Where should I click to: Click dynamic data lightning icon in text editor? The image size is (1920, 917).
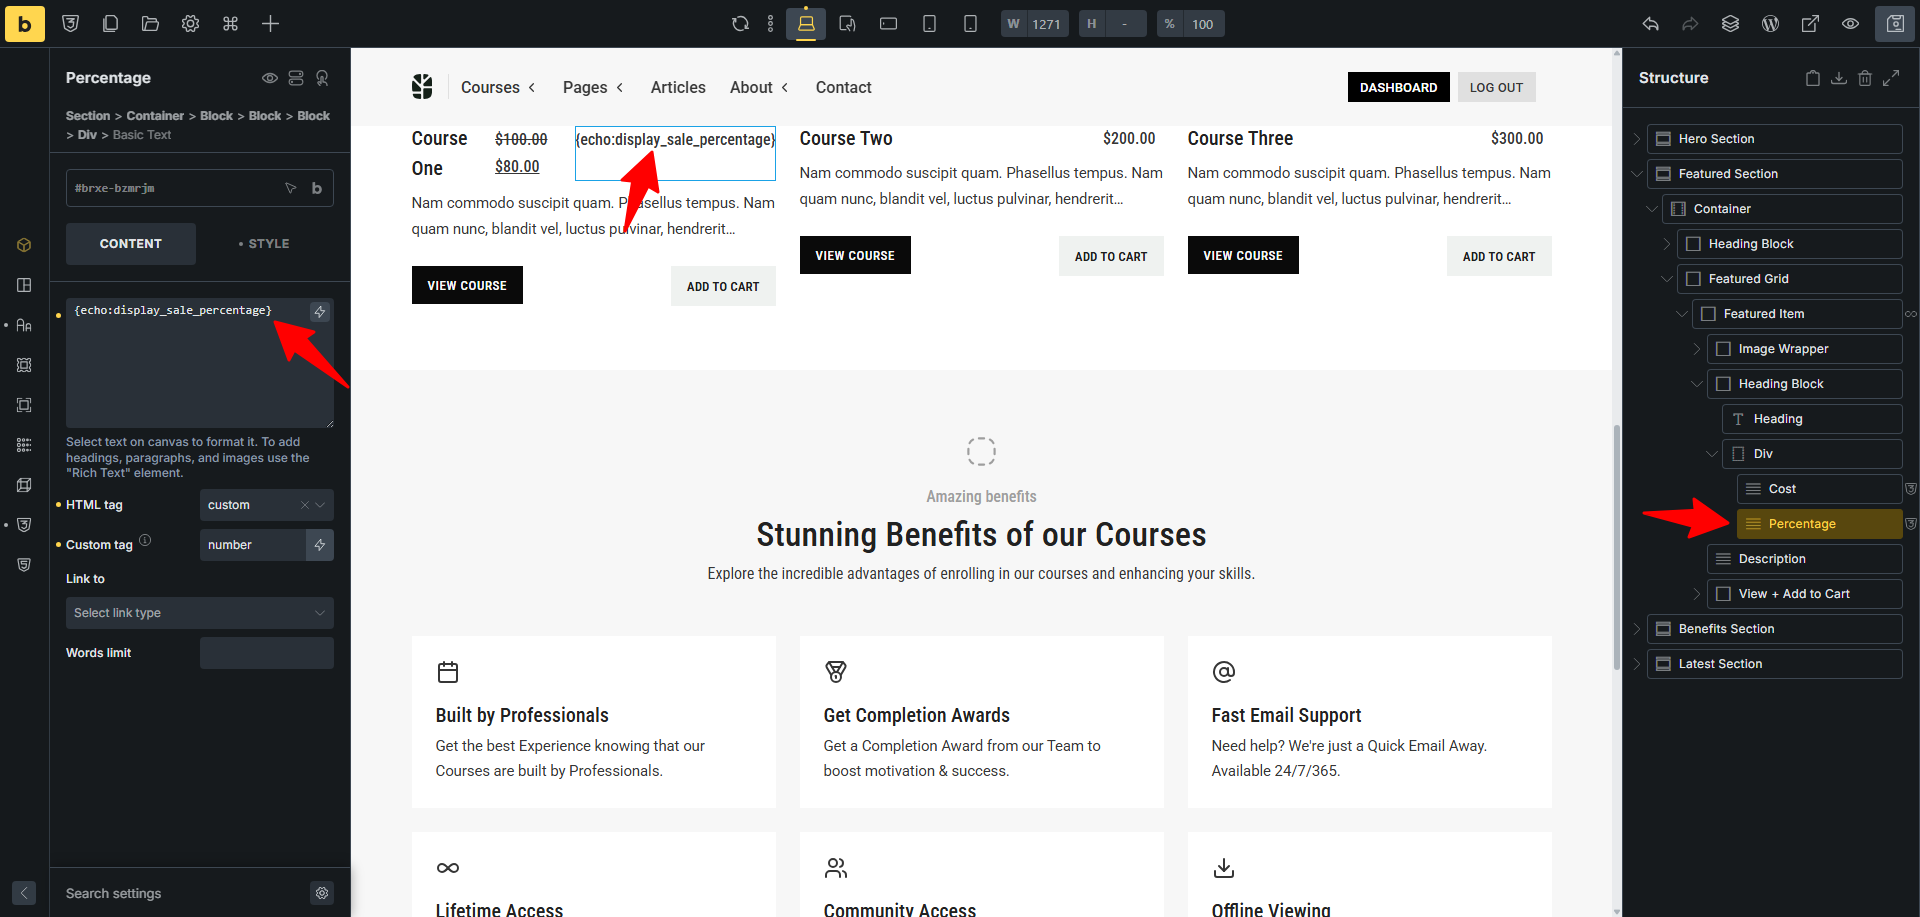[320, 312]
